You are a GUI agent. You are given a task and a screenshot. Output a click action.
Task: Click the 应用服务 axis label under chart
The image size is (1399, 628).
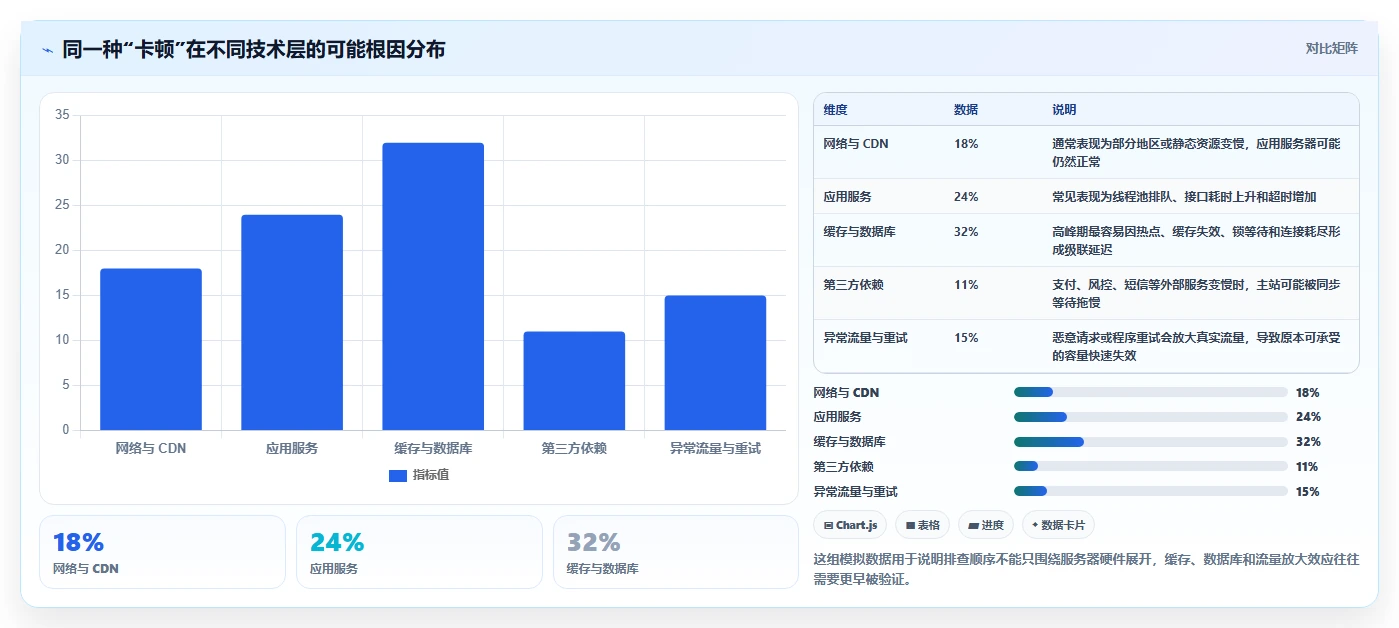(x=292, y=448)
